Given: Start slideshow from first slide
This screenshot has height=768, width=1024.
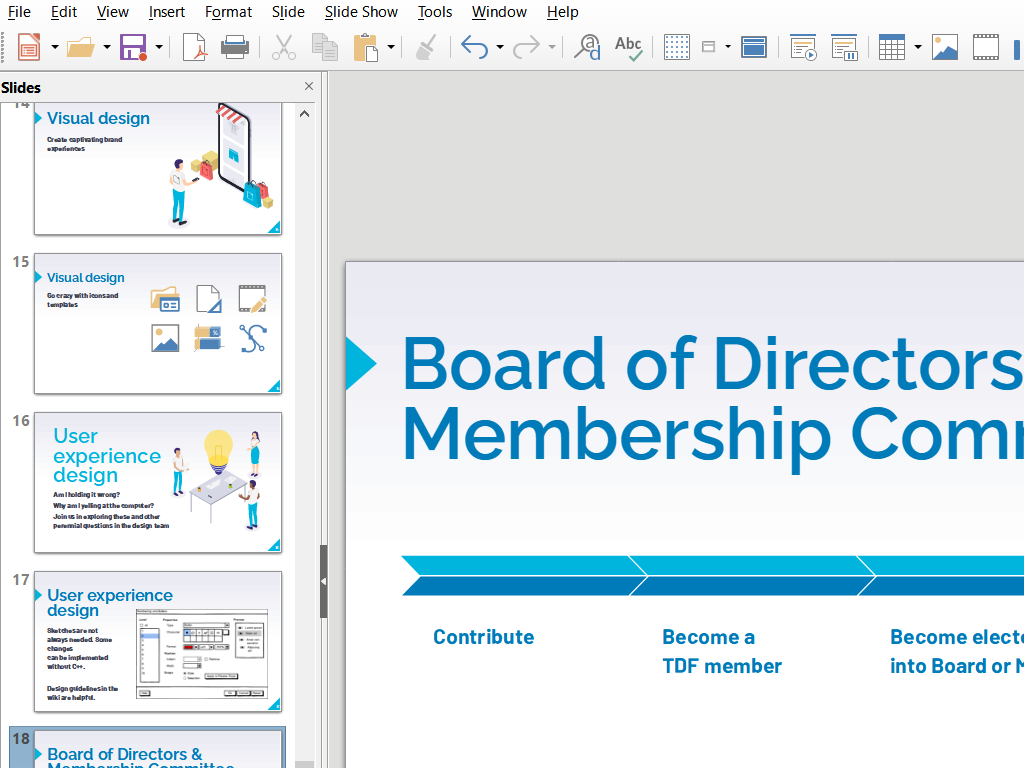Looking at the screenshot, I should click(x=803, y=47).
